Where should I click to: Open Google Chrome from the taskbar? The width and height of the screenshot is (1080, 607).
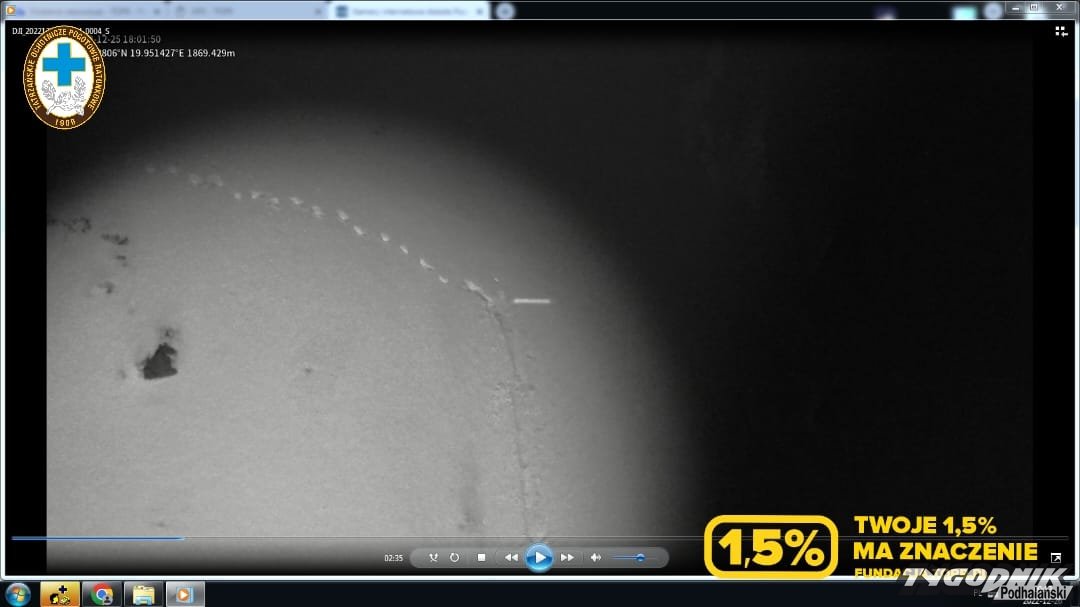coord(101,594)
